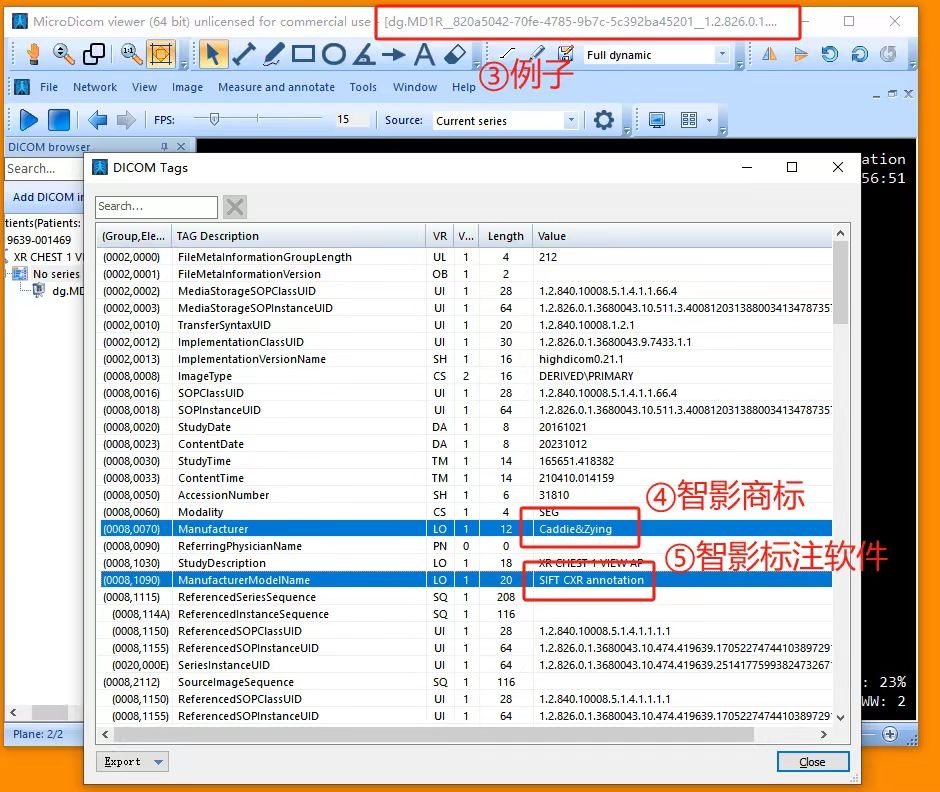The image size is (940, 792).
Task: Open the View menu
Action: (144, 87)
